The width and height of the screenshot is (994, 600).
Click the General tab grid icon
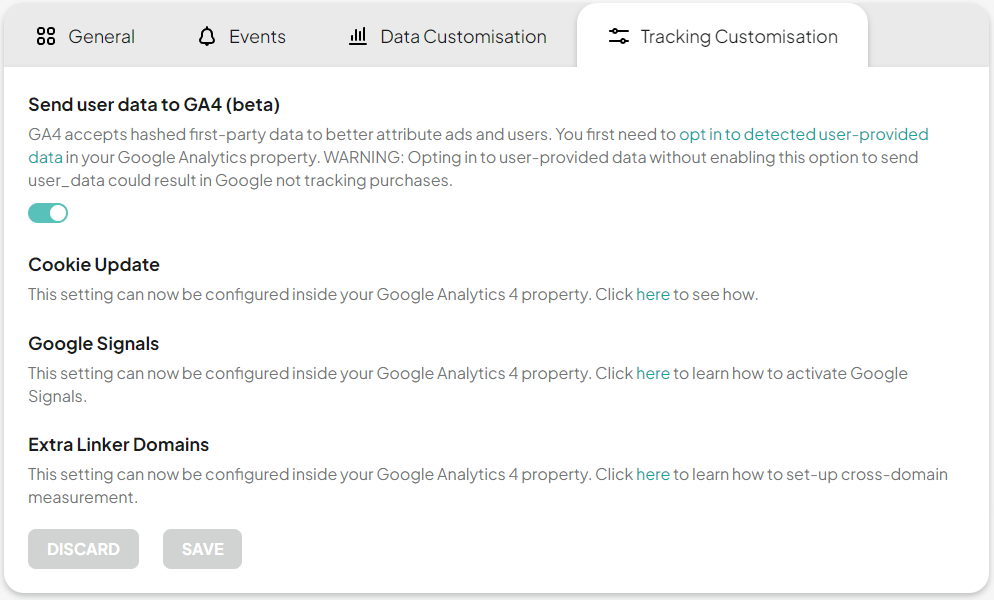click(46, 36)
